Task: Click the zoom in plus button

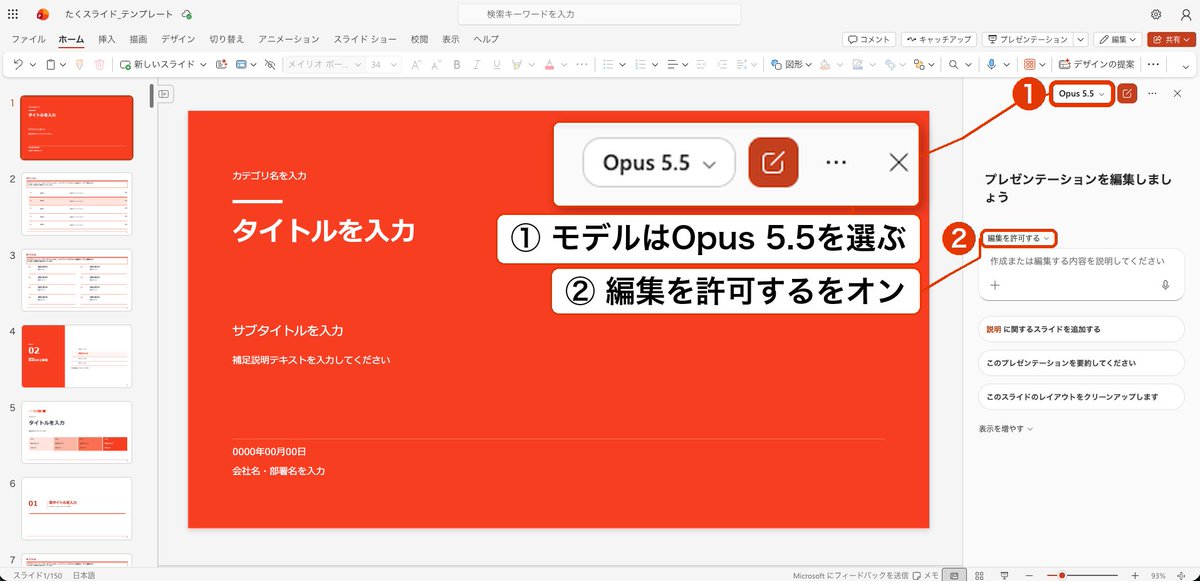Action: [1134, 575]
